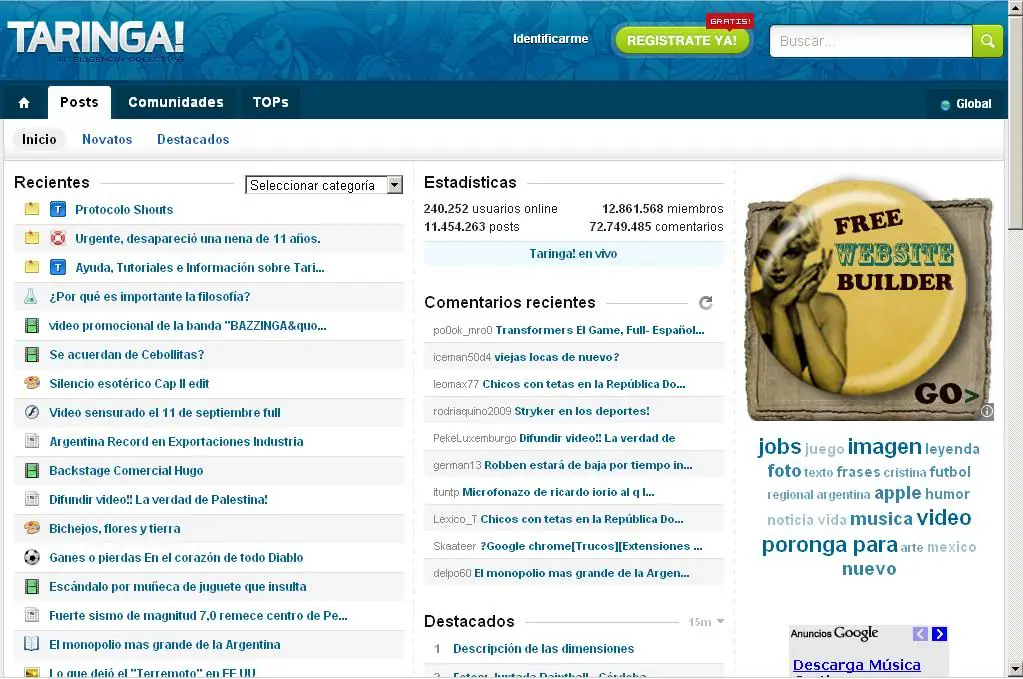Screen dimensions: 1023x679
Task: Select the Destacados tab
Action: (x=192, y=139)
